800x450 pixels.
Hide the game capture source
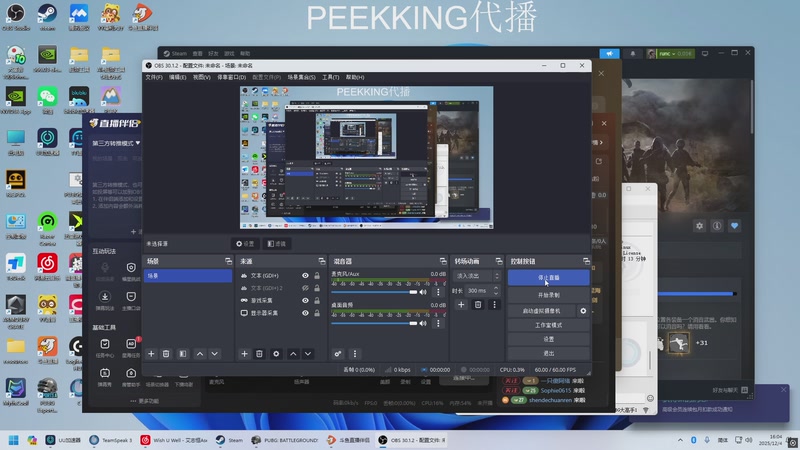[305, 300]
